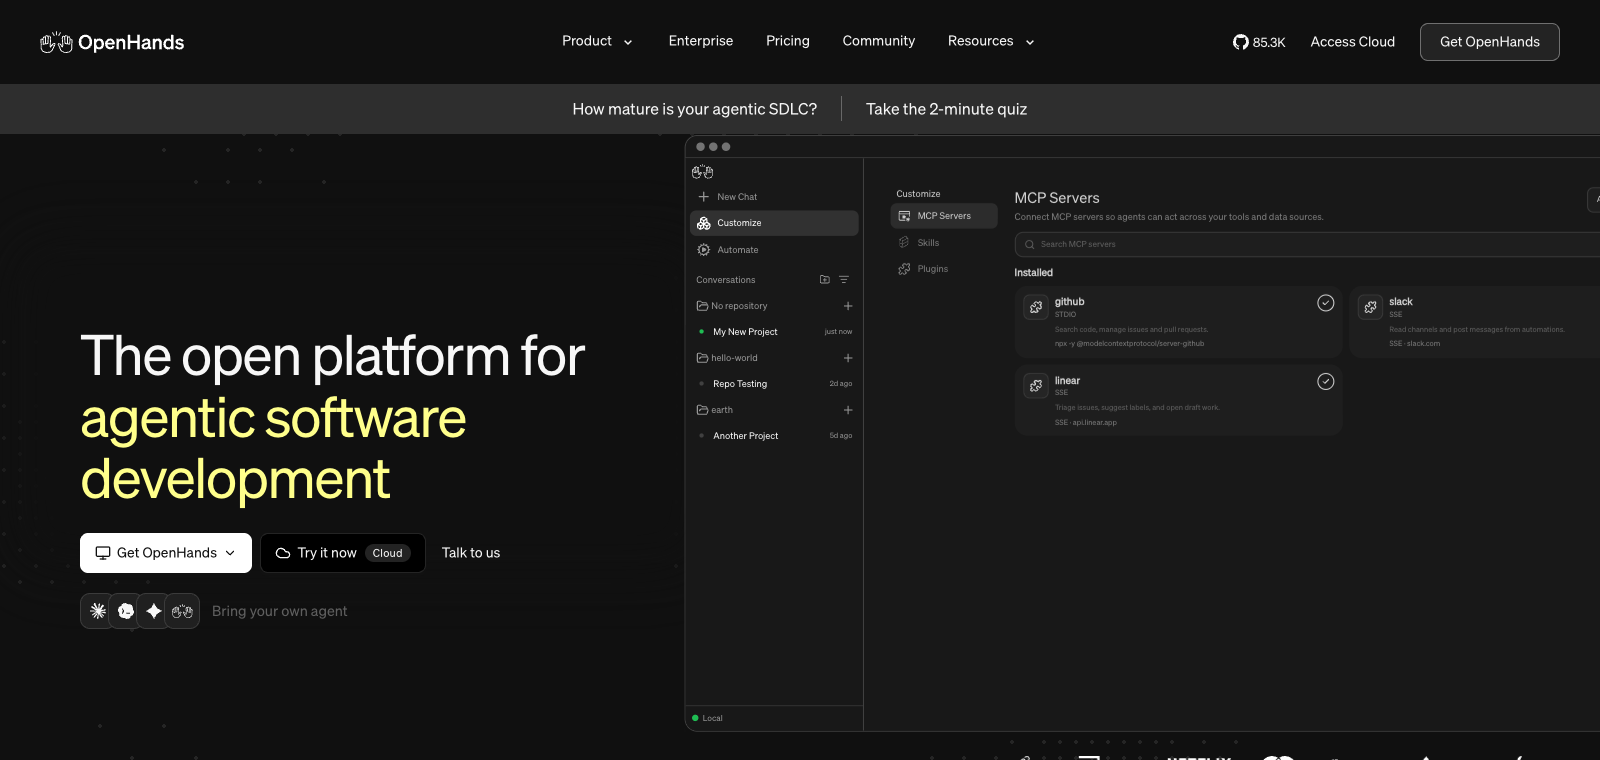Open the Repo Testing conversation
Screen dimensions: 1600x760
tap(740, 384)
